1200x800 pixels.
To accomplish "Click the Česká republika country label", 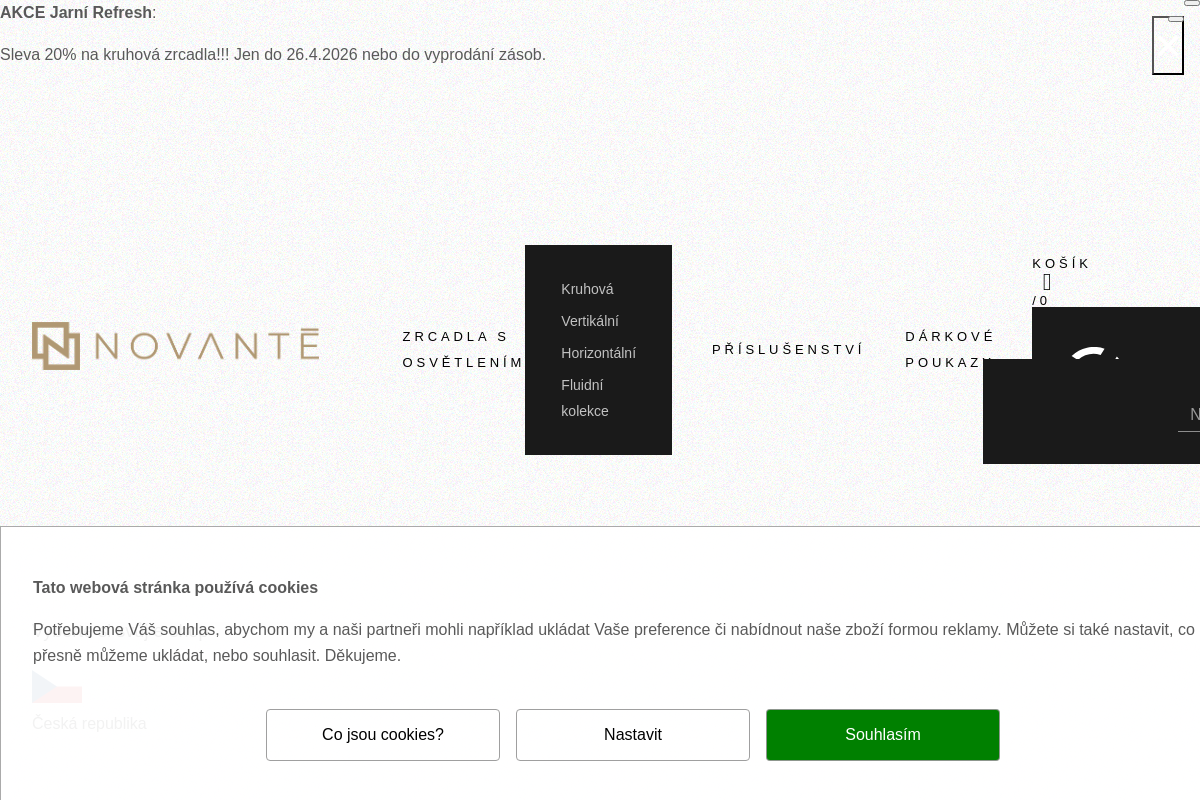I will point(89,723).
